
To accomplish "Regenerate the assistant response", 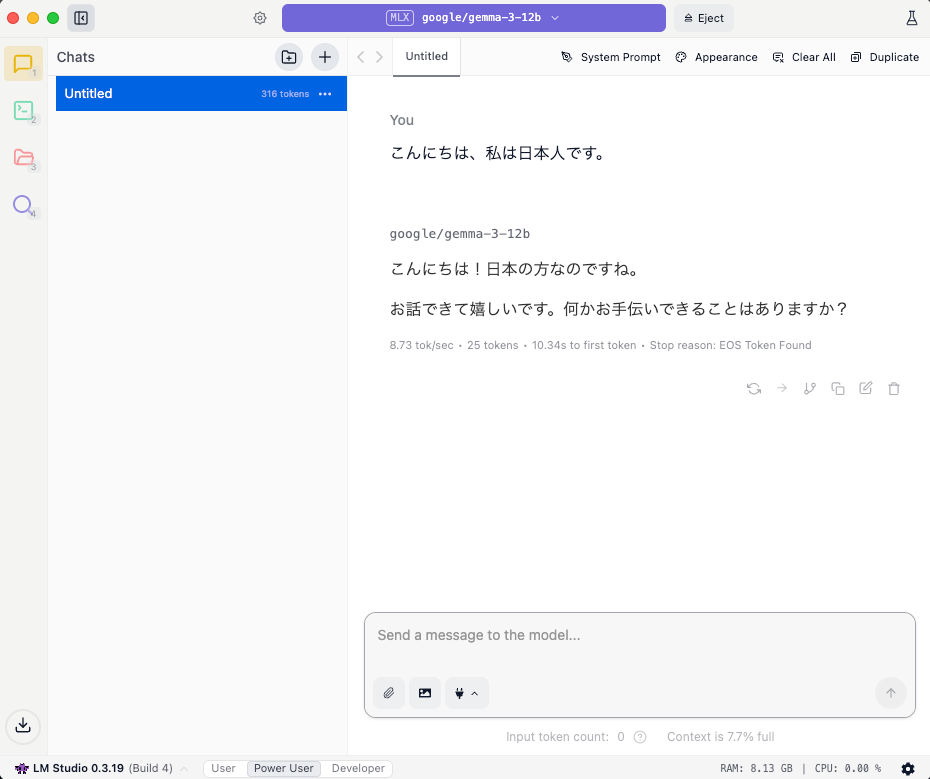I will pyautogui.click(x=753, y=388).
